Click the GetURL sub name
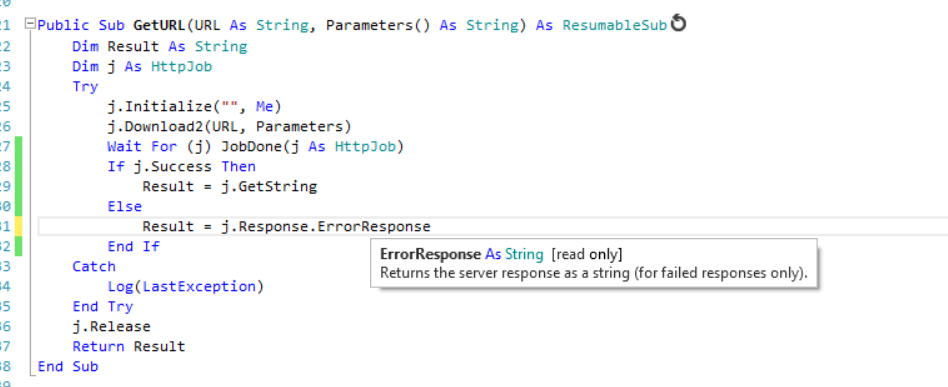Viewport: 948px width, 387px height. [159, 26]
